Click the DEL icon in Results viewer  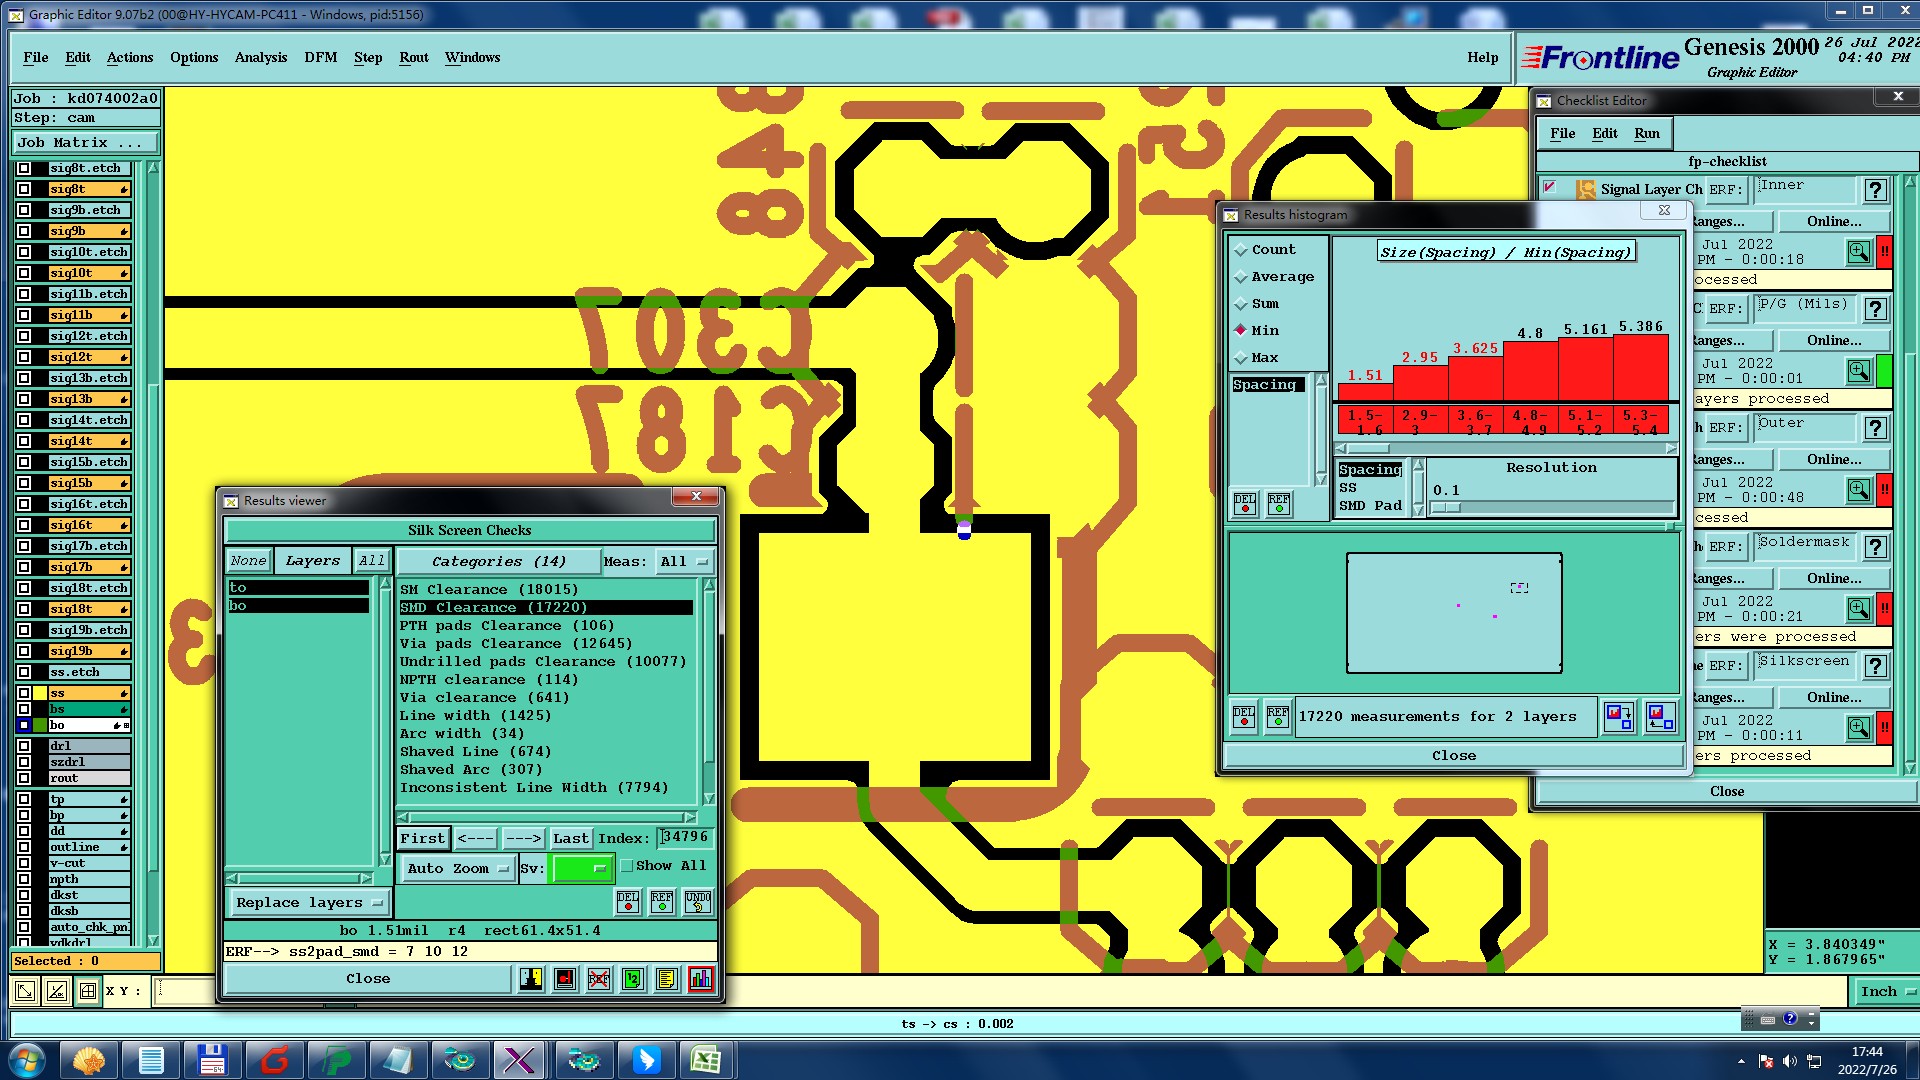tap(628, 902)
